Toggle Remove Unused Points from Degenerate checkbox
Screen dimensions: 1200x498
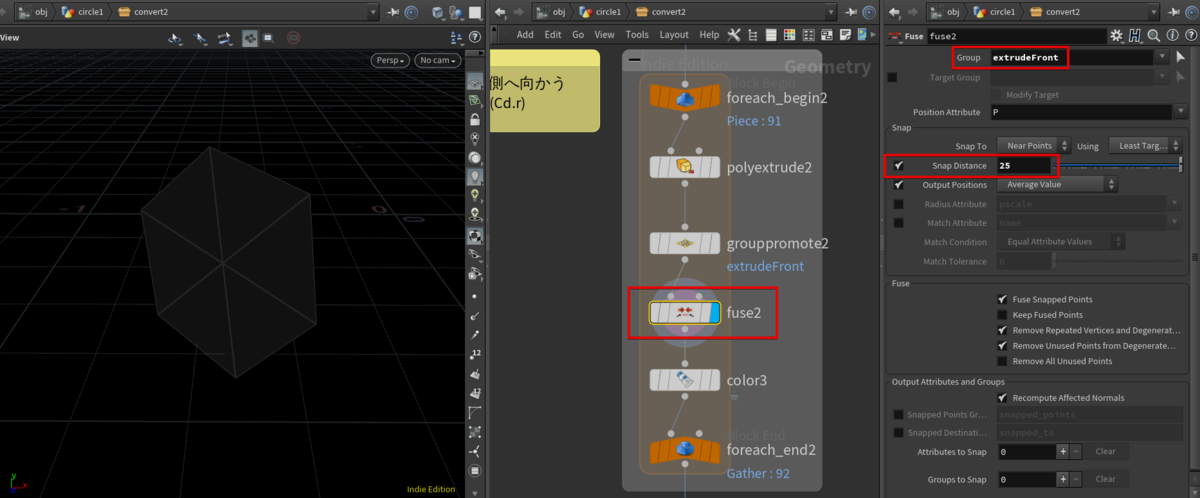point(1002,346)
